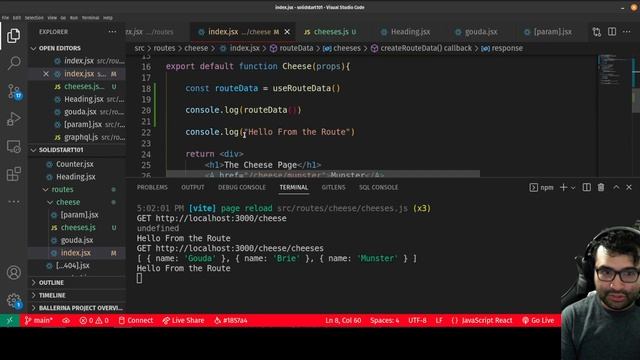Click Connect in the status bar
This screenshot has height=360, width=640.
pyautogui.click(x=136, y=321)
